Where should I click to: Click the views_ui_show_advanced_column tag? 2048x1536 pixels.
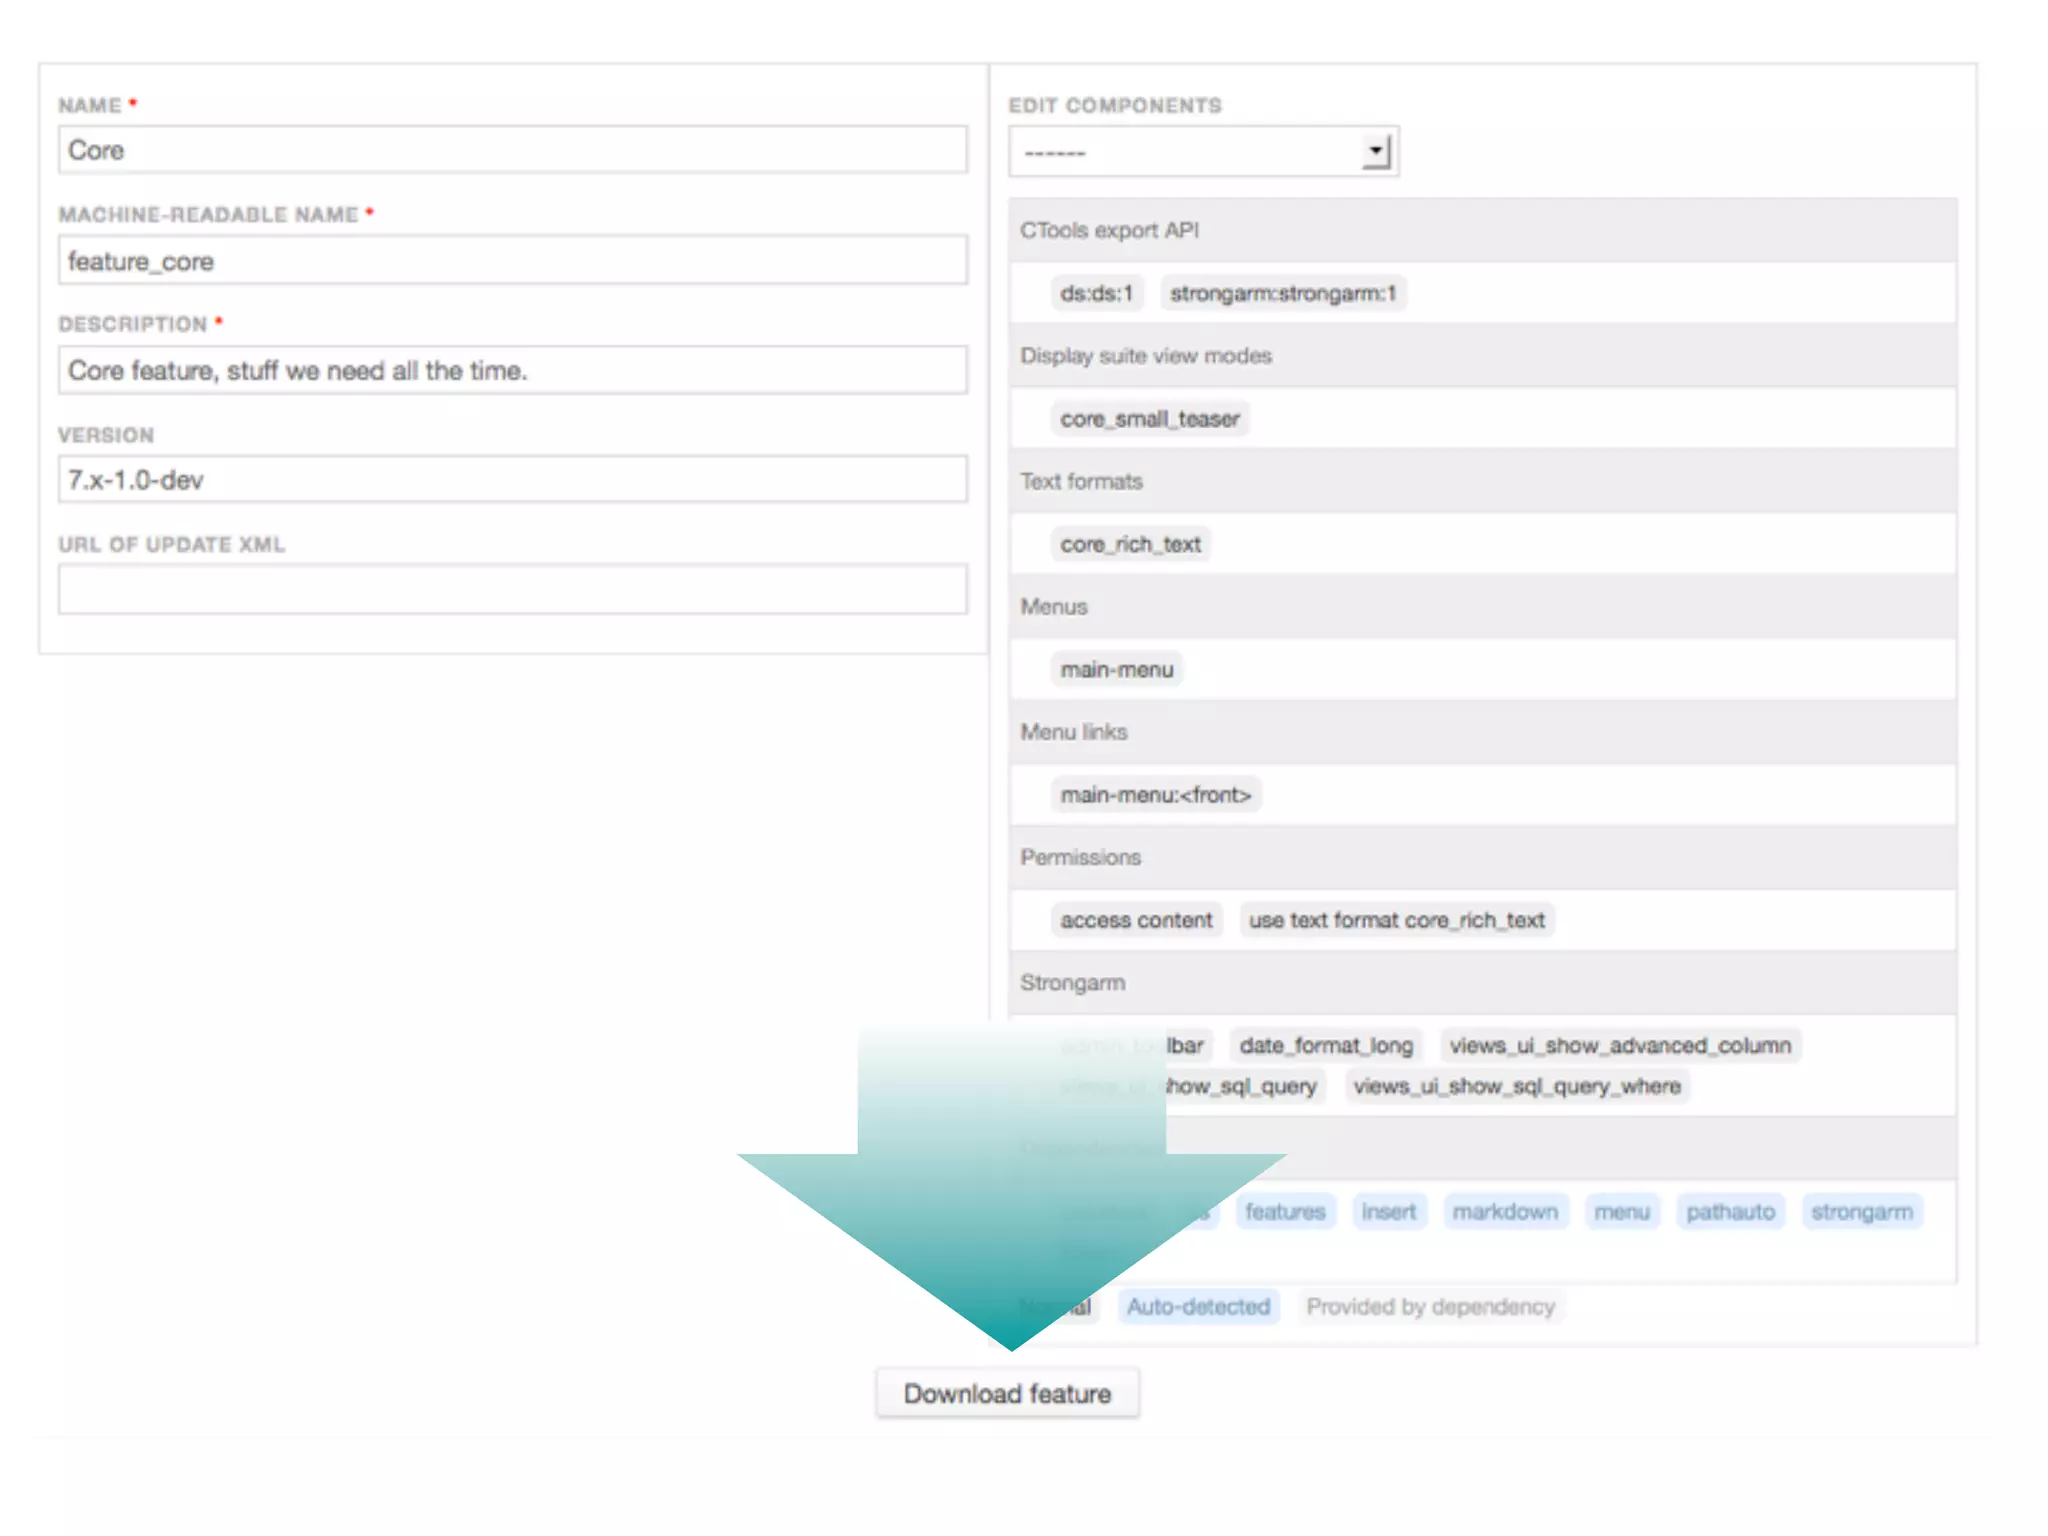tap(1620, 1045)
